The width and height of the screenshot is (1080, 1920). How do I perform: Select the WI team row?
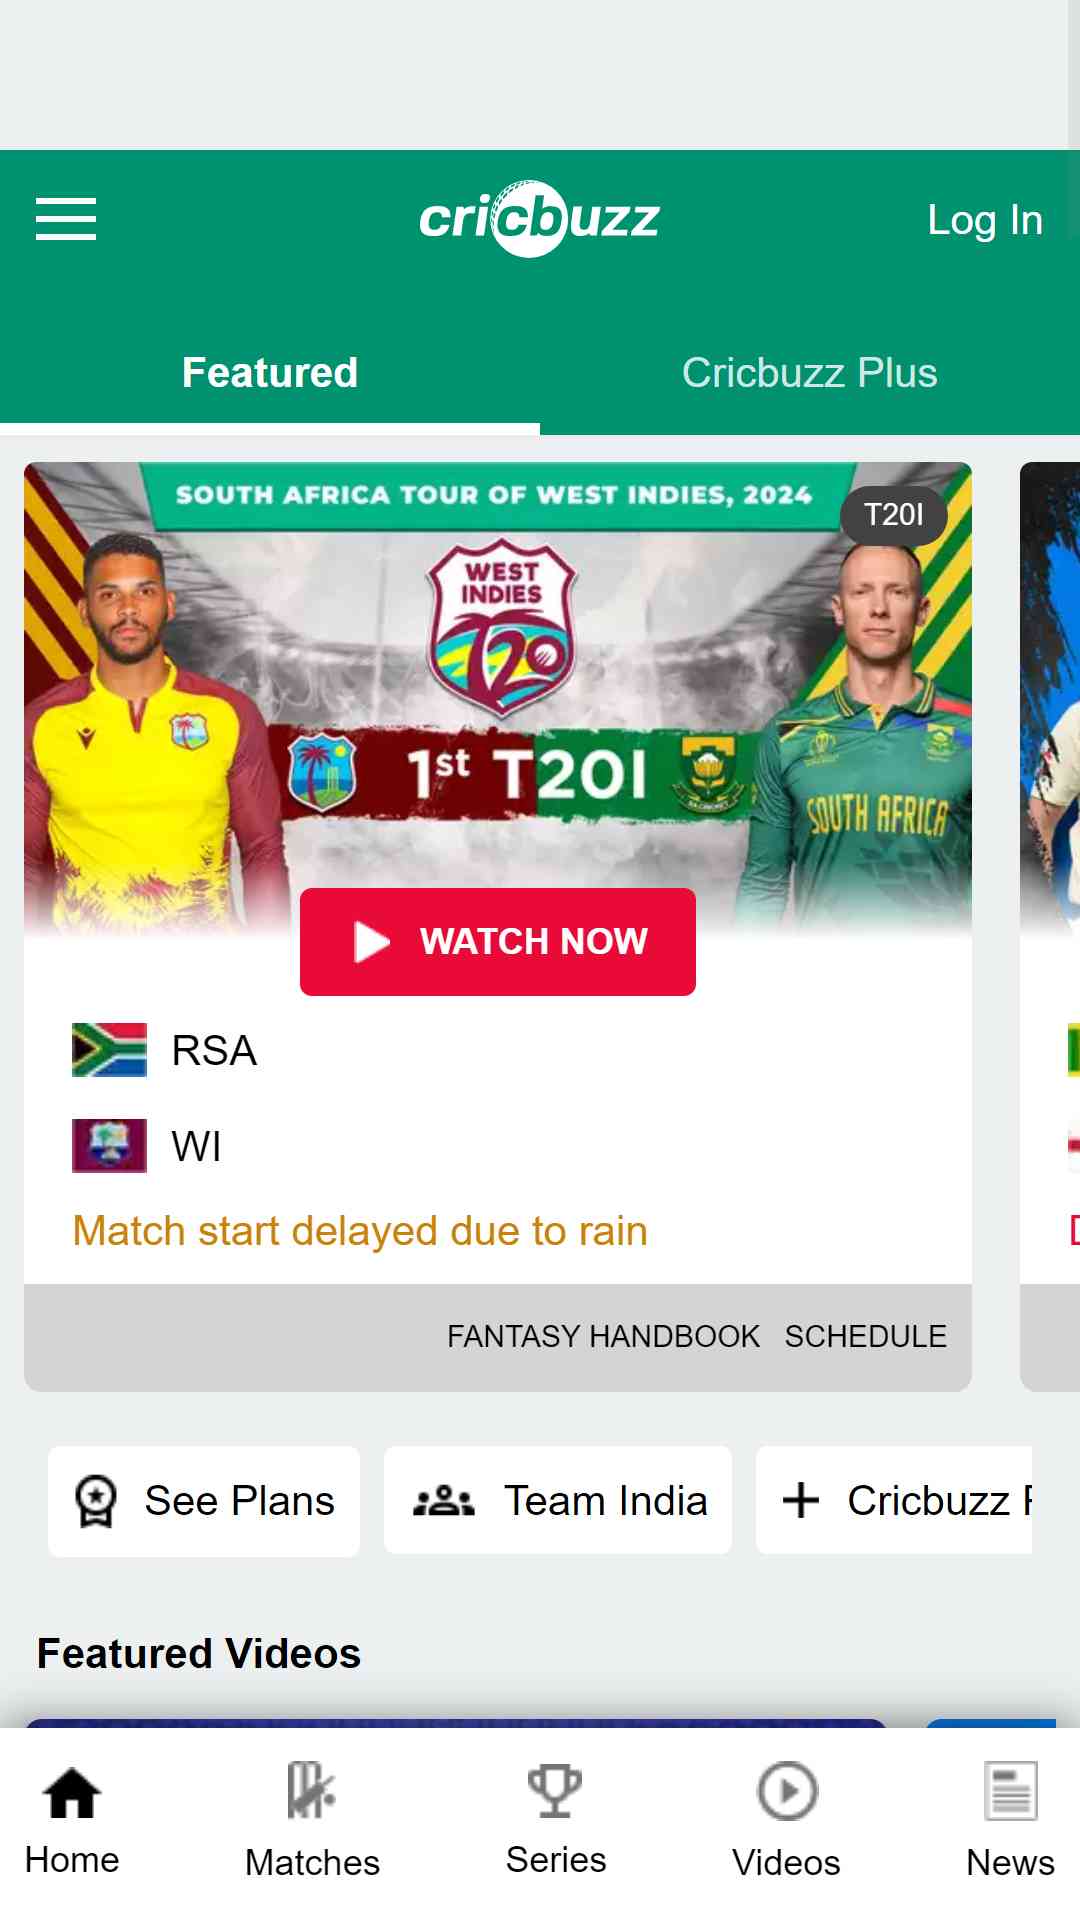(498, 1146)
